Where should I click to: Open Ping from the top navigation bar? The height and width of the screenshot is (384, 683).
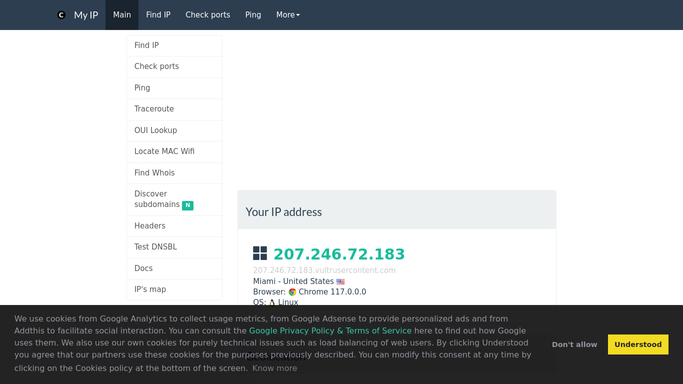point(253,15)
